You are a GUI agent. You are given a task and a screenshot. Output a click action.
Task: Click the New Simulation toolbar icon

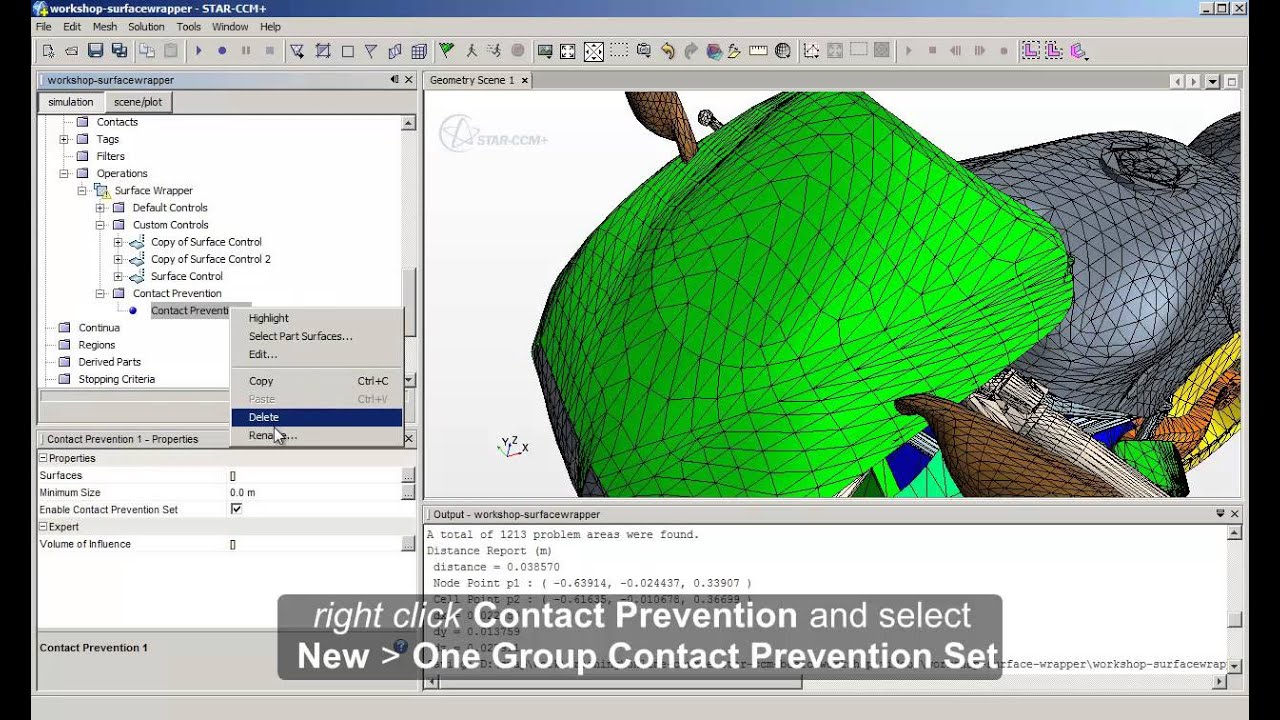coord(47,51)
